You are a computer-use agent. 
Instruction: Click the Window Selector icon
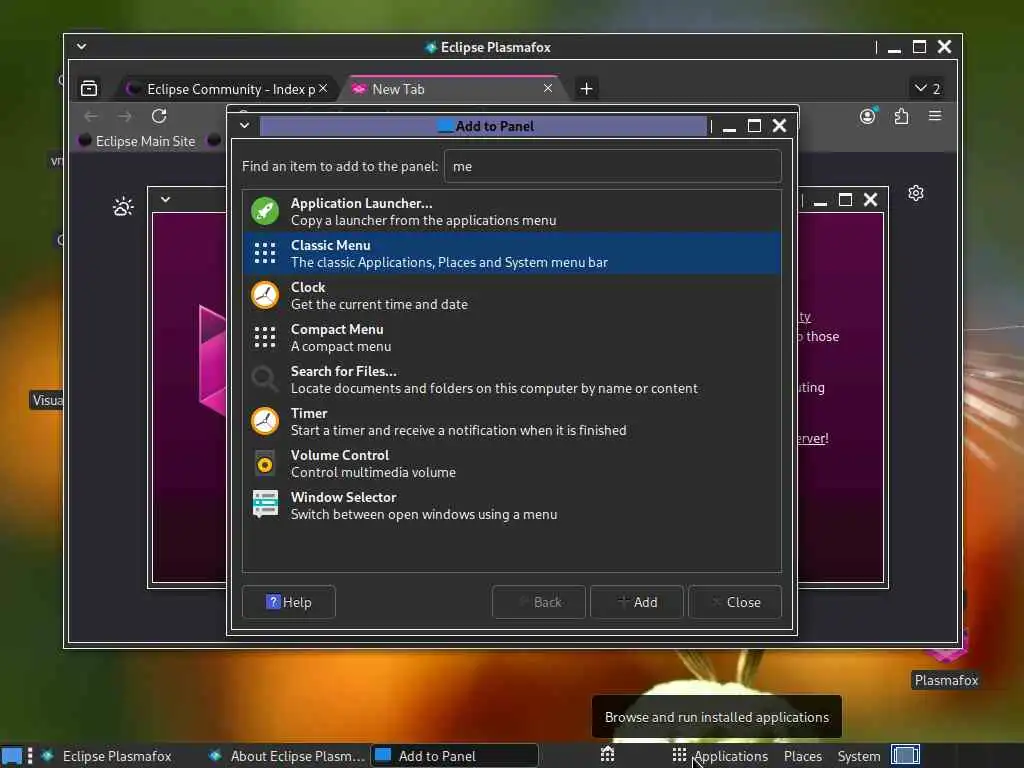pyautogui.click(x=265, y=505)
